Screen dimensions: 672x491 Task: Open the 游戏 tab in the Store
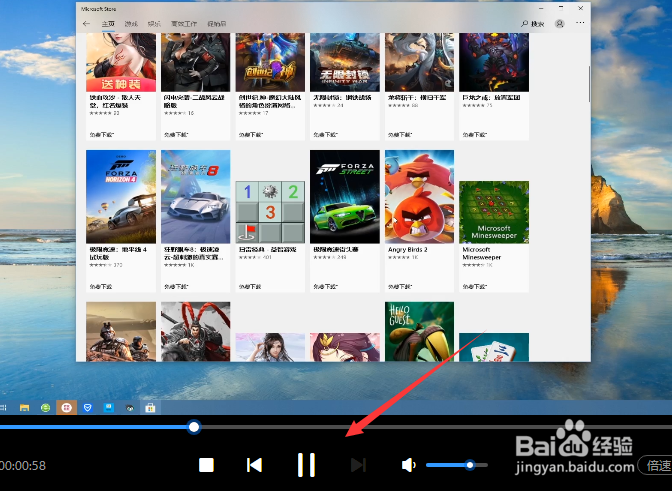[131, 24]
